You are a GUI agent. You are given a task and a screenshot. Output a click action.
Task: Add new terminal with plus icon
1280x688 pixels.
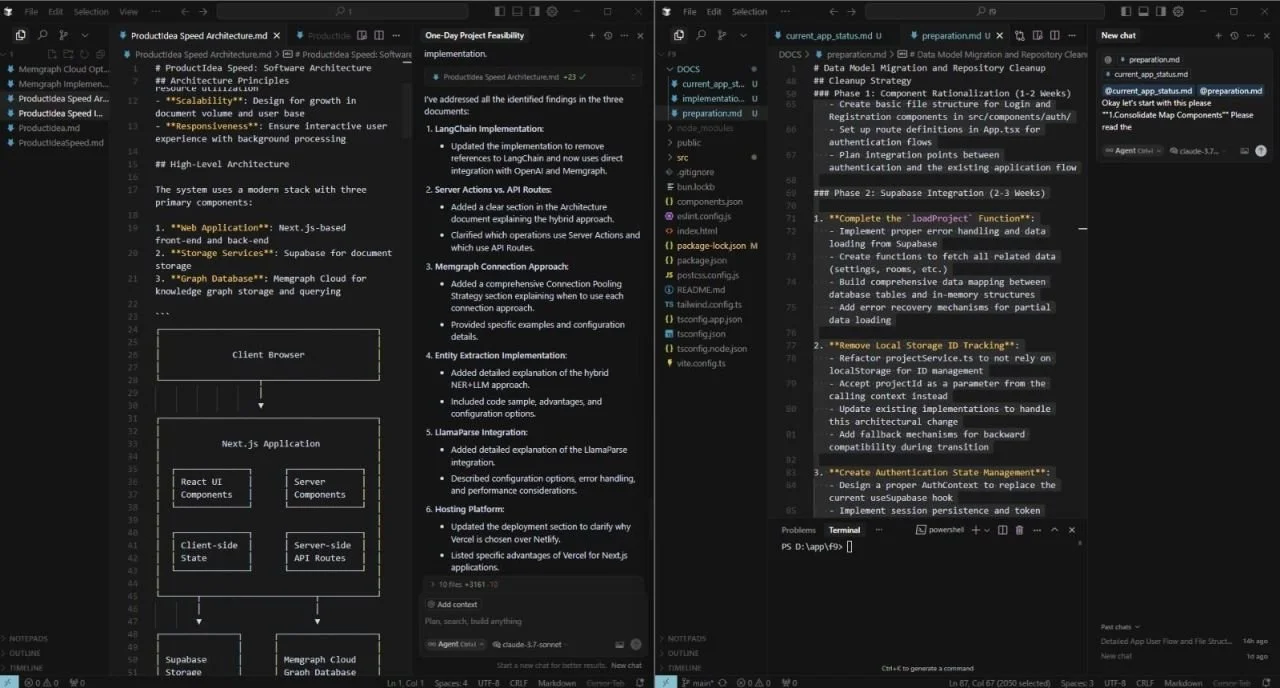pos(976,530)
